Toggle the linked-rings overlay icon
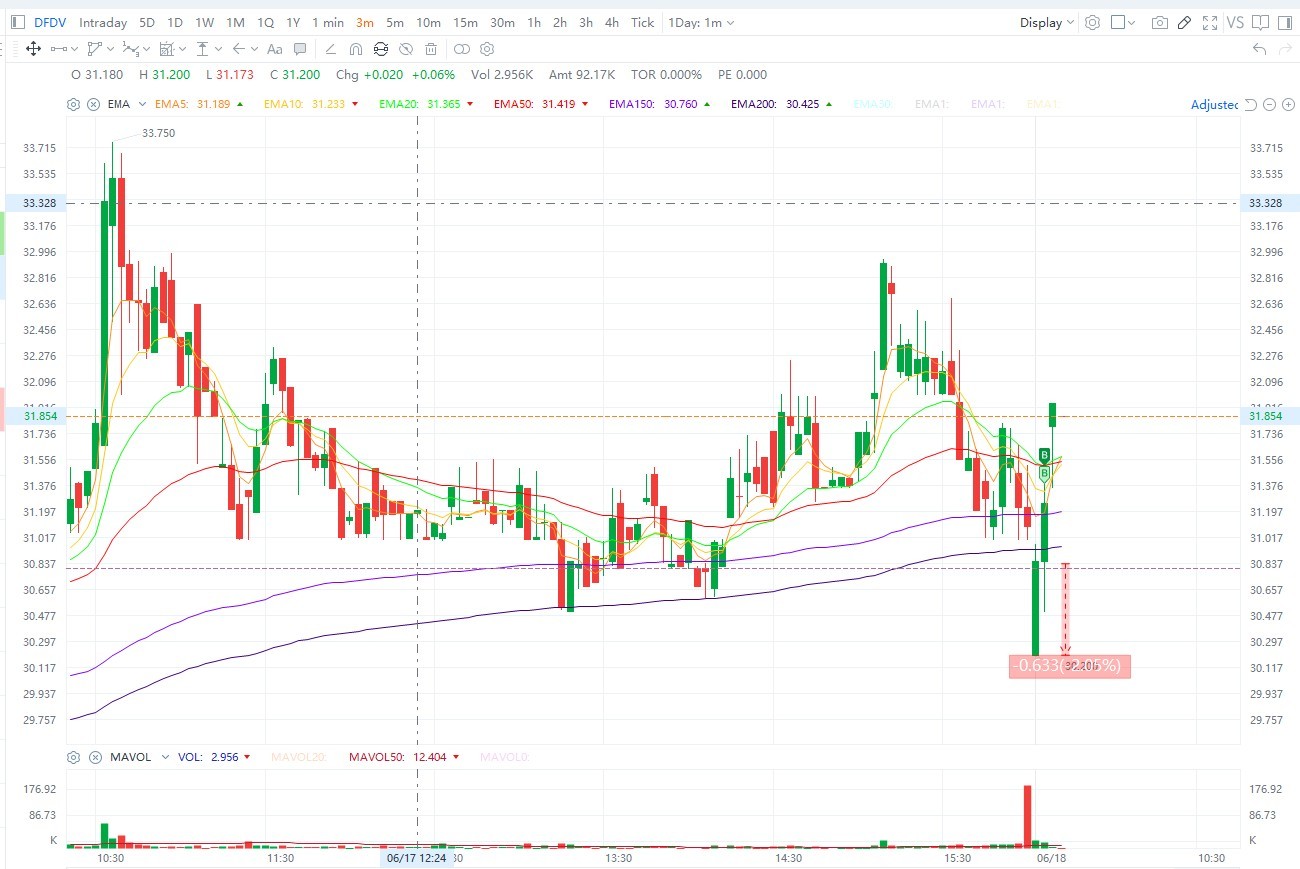The width and height of the screenshot is (1300, 869). 461,48
